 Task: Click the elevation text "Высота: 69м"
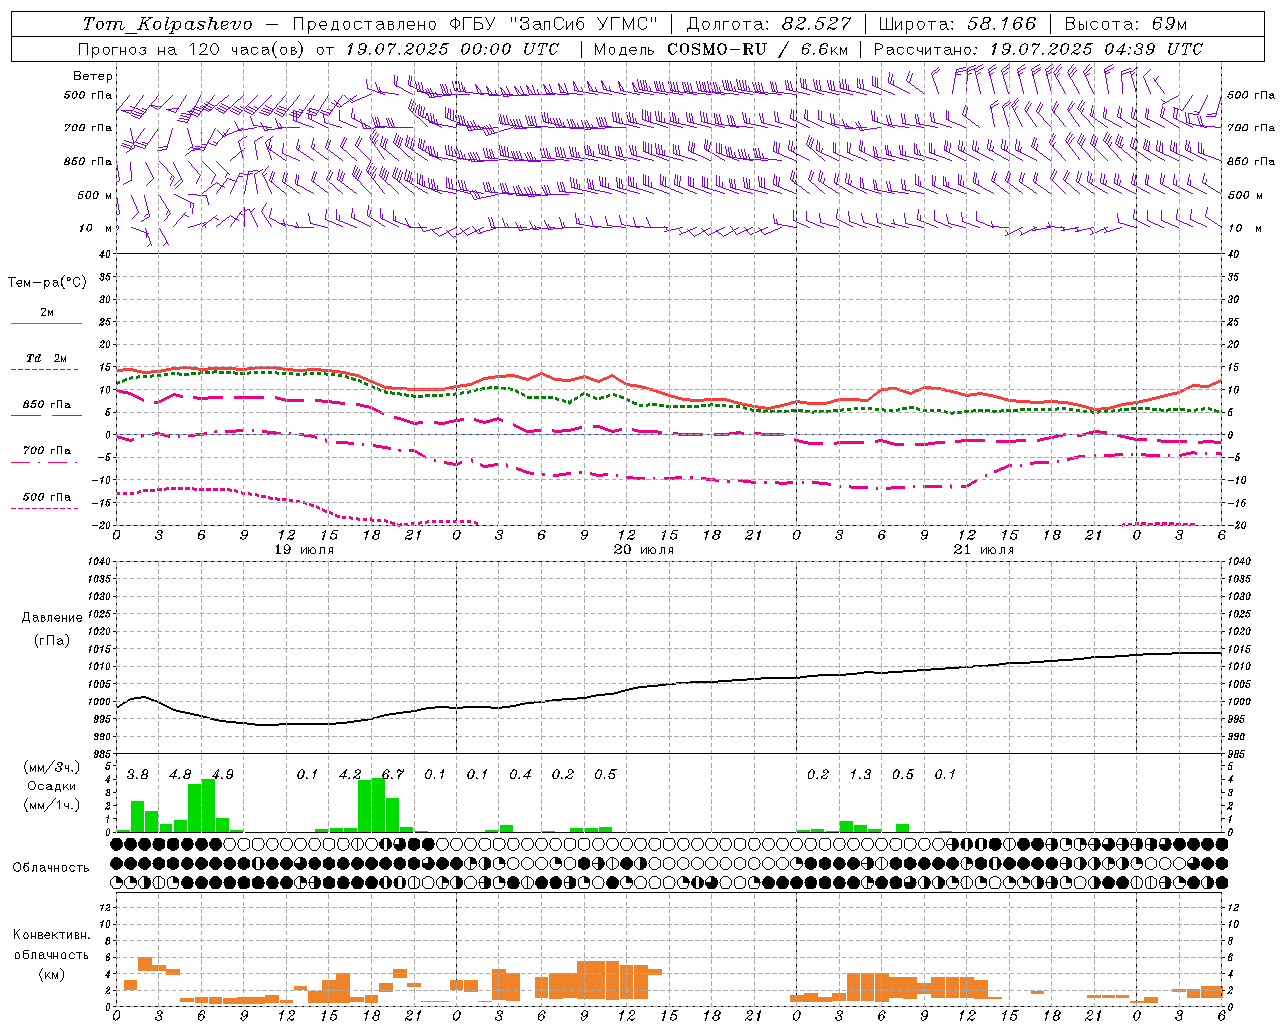coord(1126,24)
